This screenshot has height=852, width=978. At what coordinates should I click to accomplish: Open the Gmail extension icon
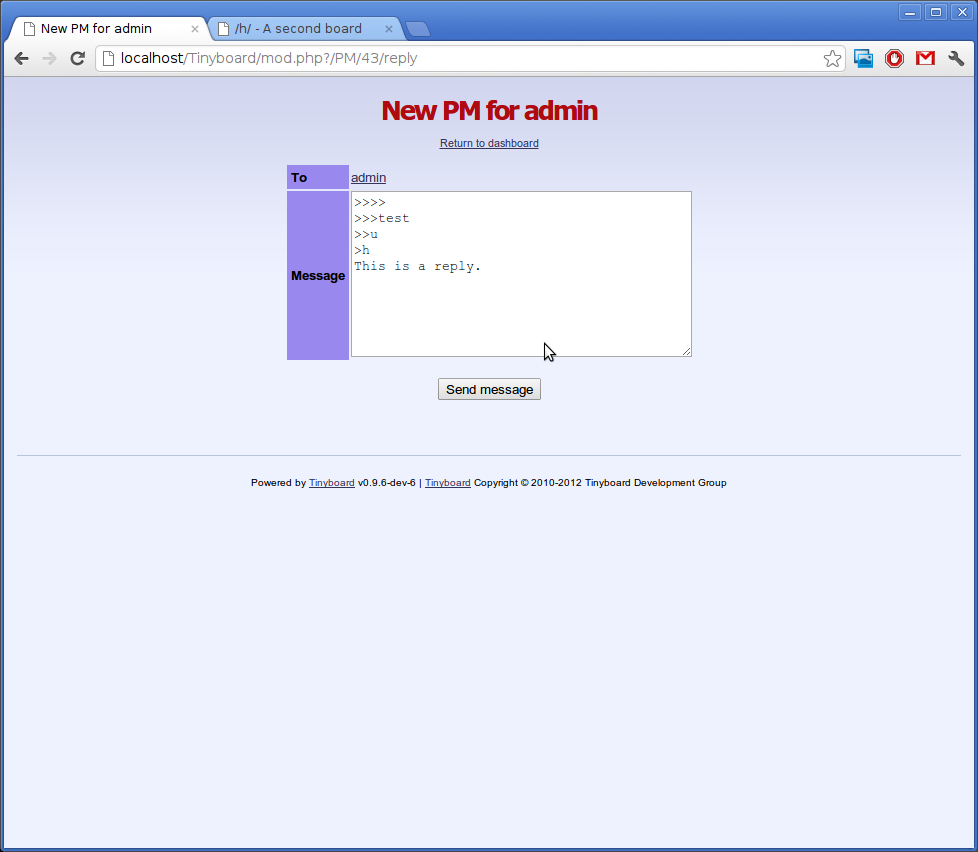[925, 59]
